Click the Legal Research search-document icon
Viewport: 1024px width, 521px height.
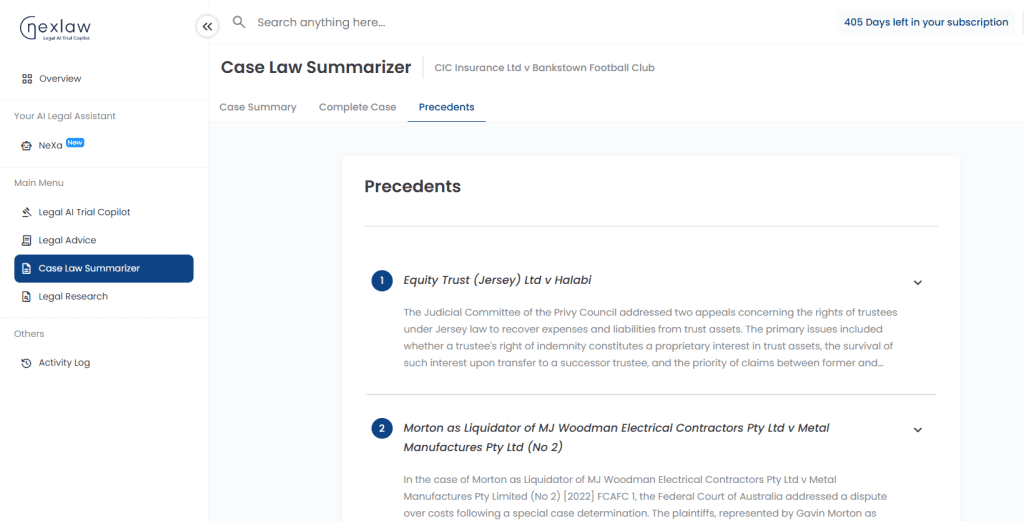pyautogui.click(x=27, y=296)
